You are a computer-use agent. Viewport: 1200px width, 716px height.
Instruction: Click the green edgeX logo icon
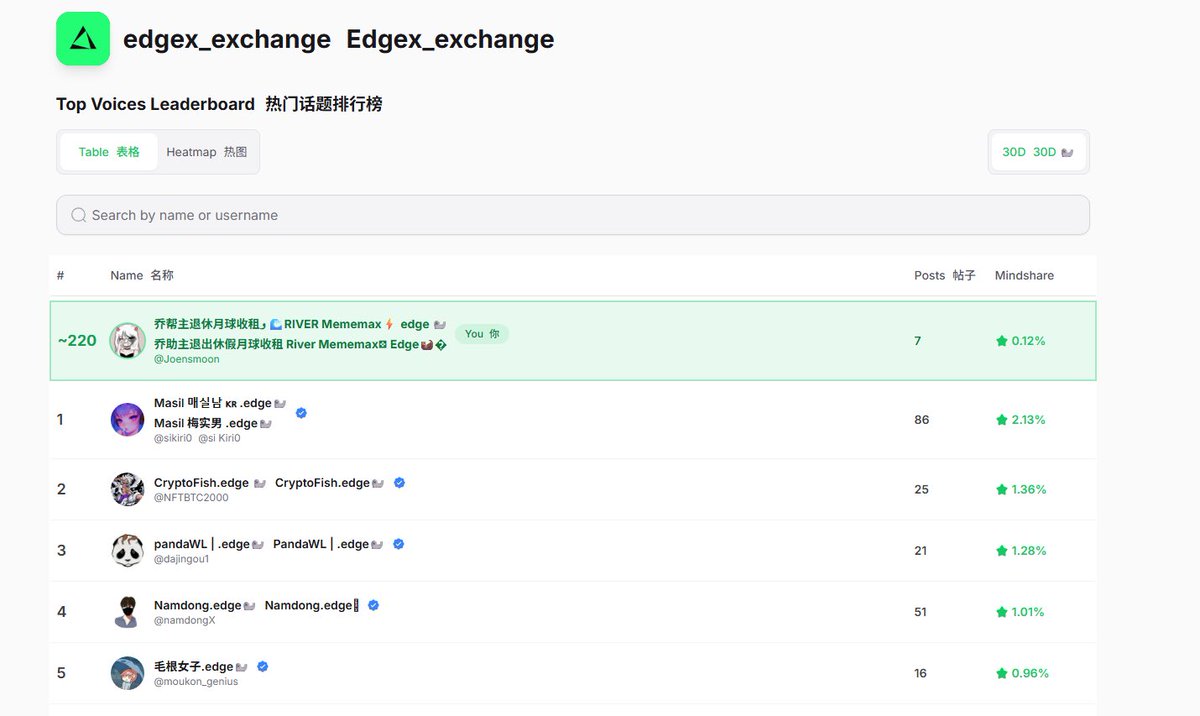click(83, 39)
